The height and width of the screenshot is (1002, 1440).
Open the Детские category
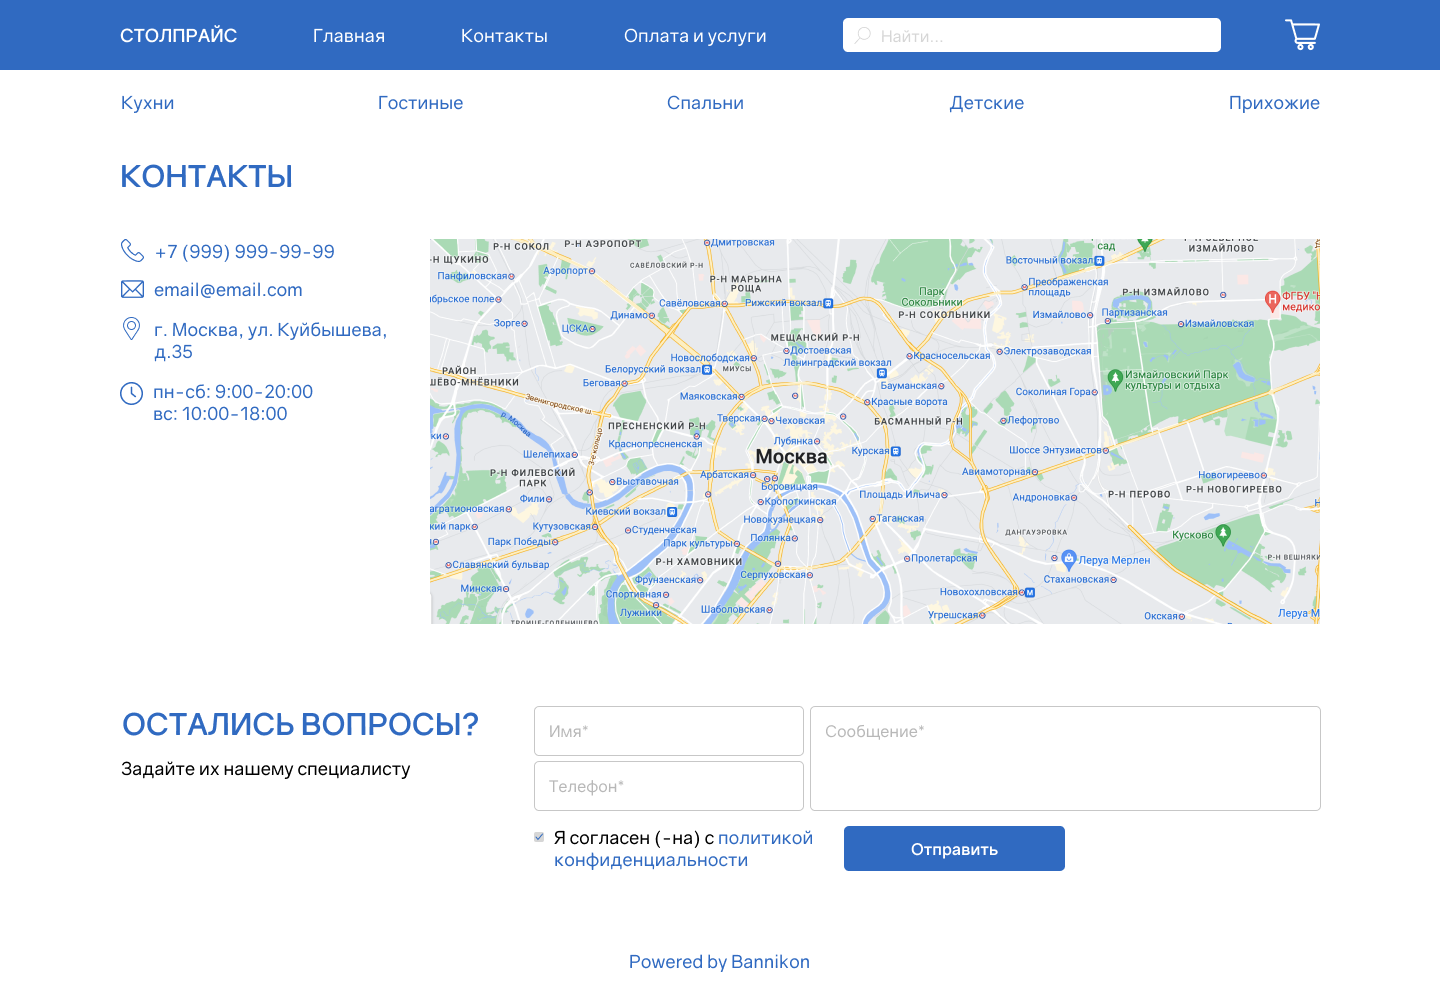tap(987, 103)
